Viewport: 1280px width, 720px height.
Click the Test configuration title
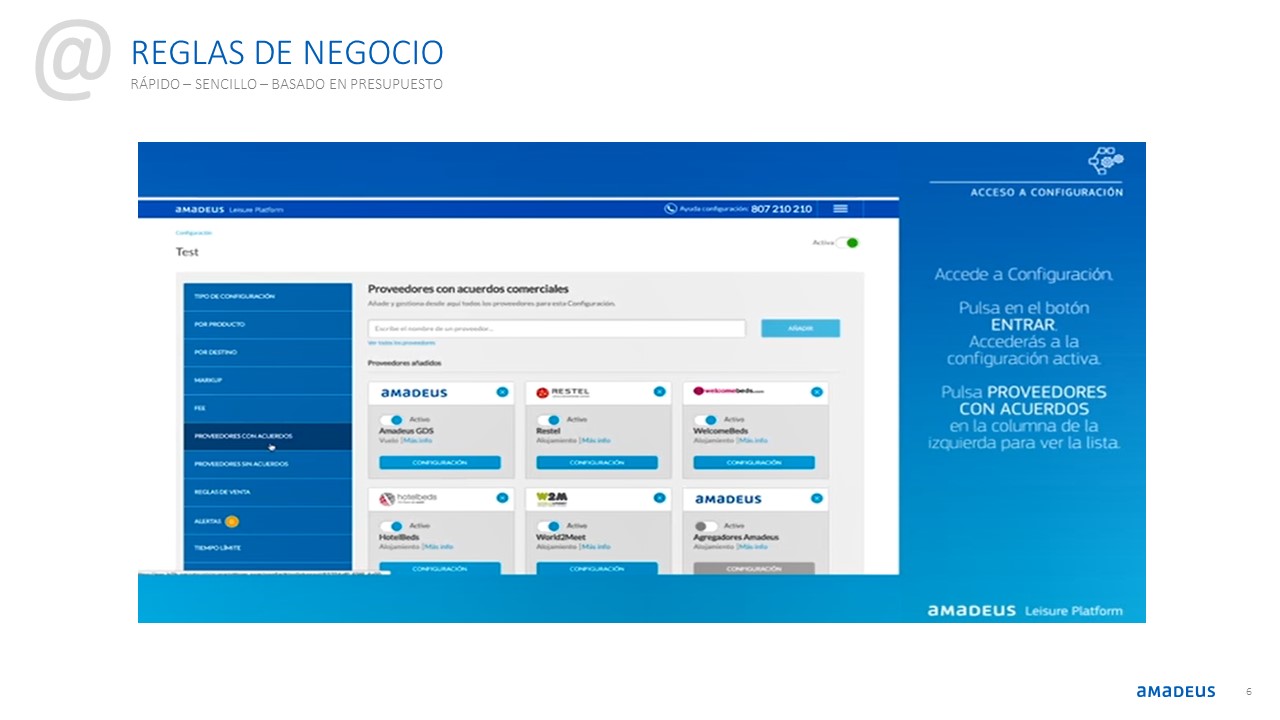coord(187,252)
